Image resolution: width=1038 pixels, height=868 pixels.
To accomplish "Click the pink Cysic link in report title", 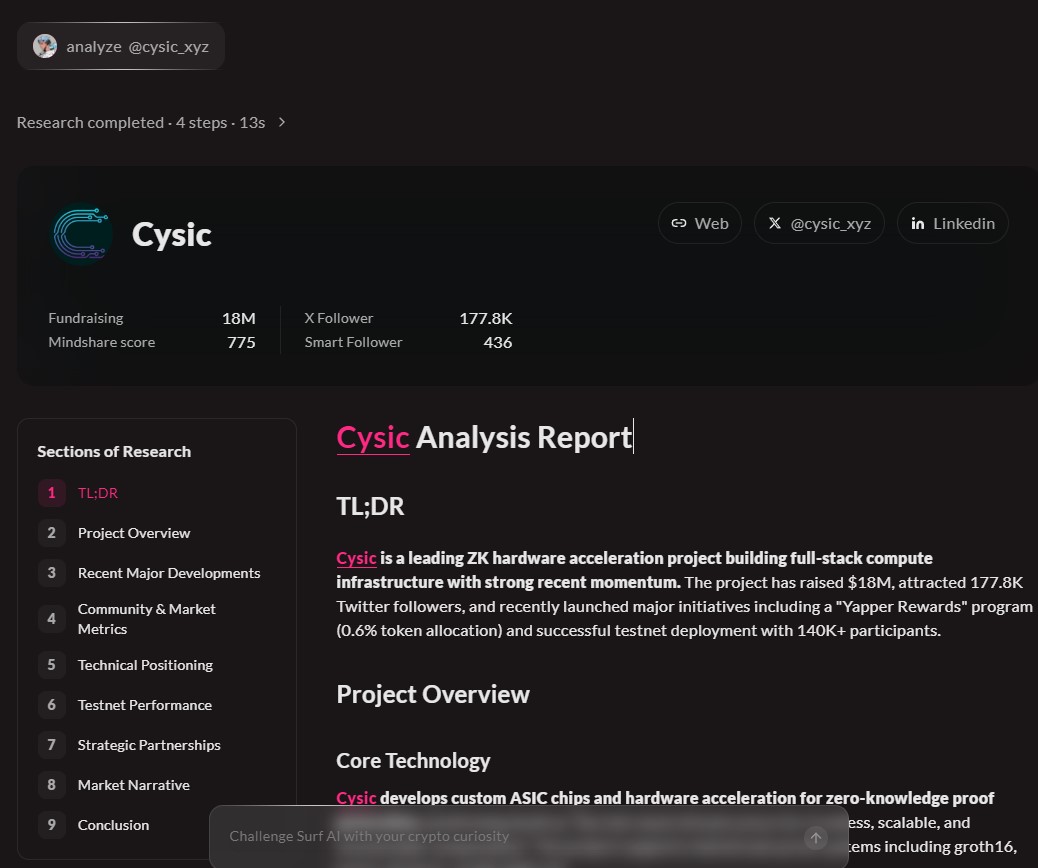I will (x=373, y=438).
